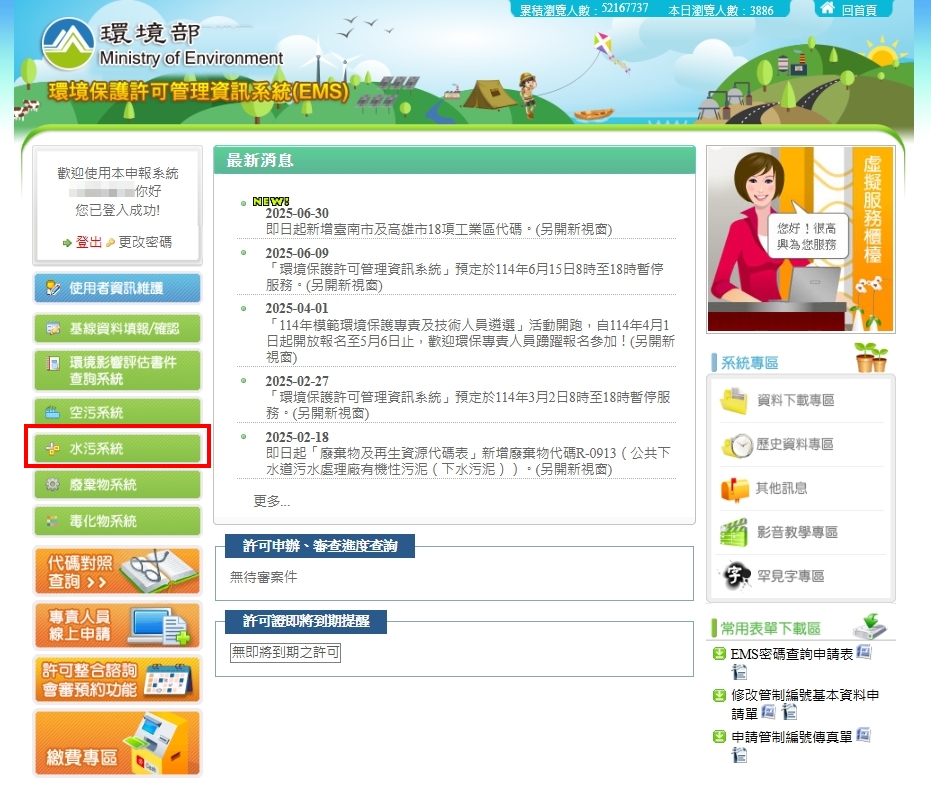
Task: Open the 繳費專區 payment banner
Action: [117, 743]
